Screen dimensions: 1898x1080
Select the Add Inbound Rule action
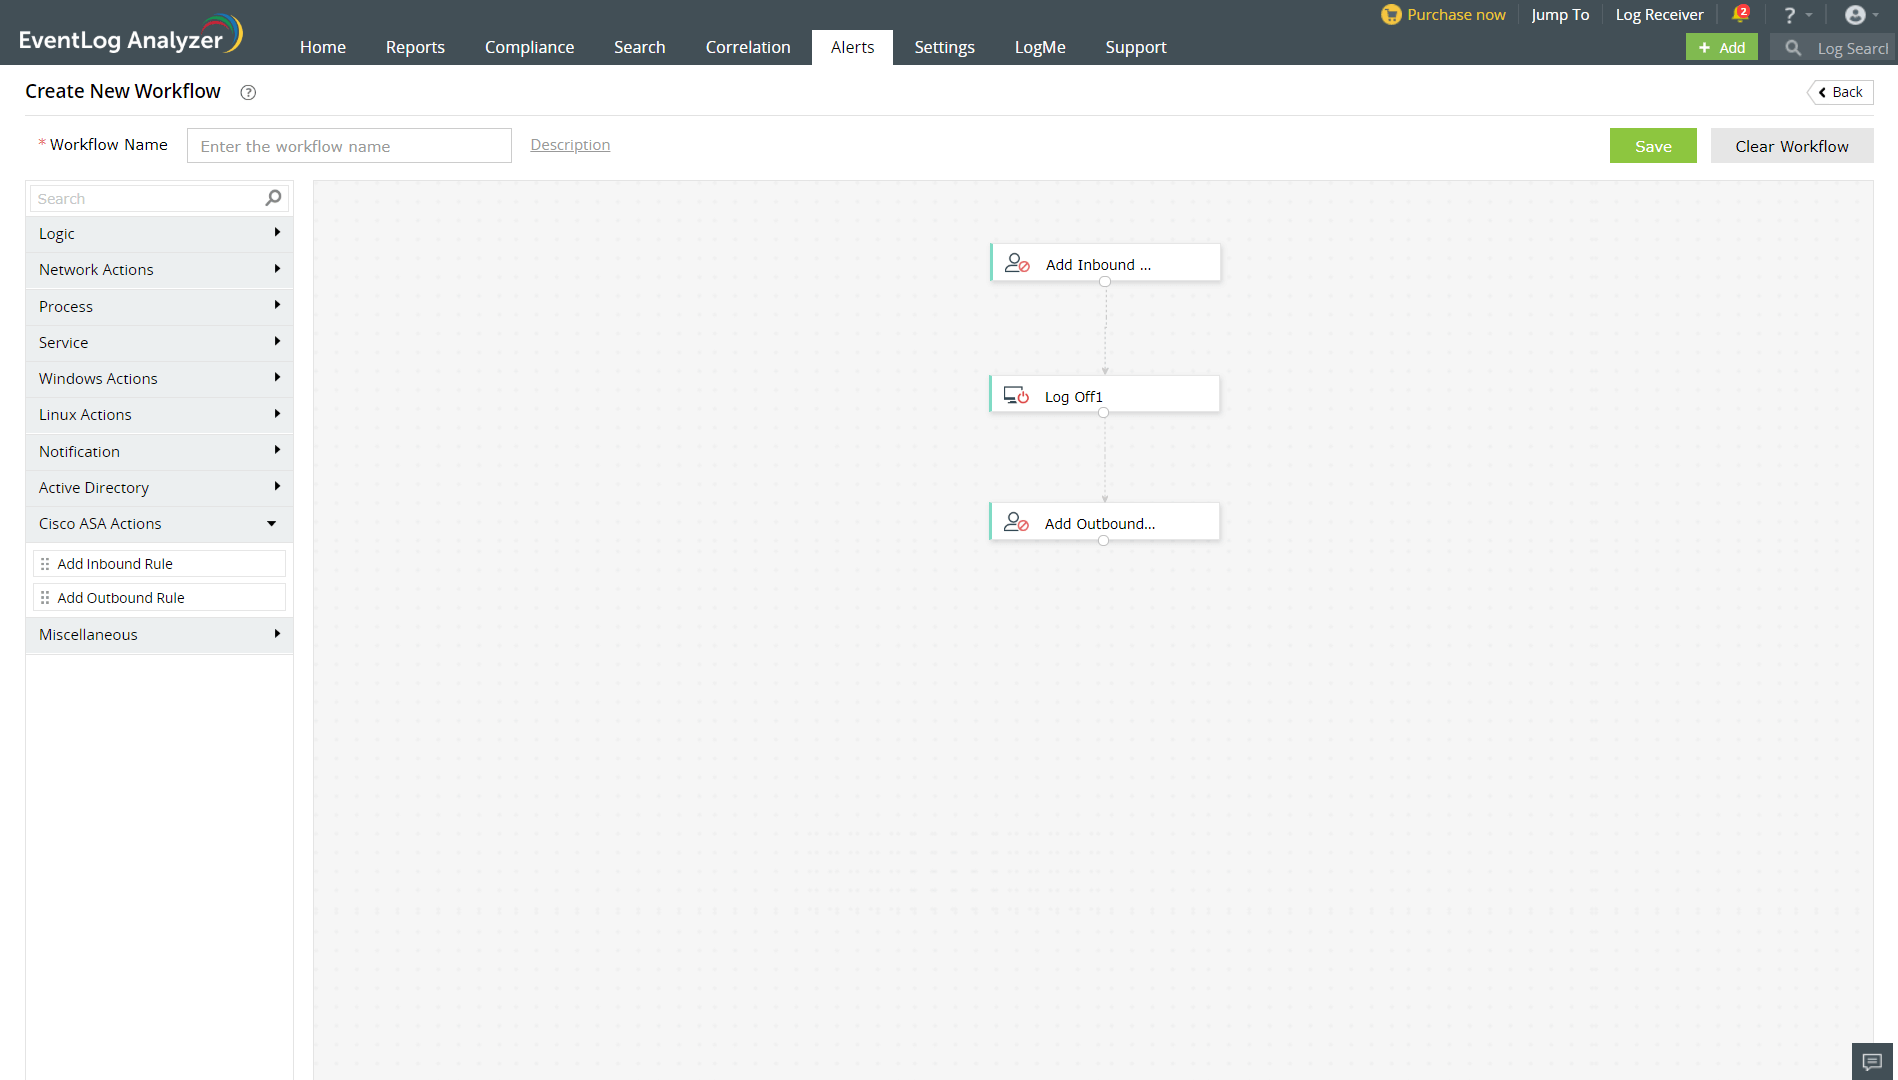pos(159,564)
